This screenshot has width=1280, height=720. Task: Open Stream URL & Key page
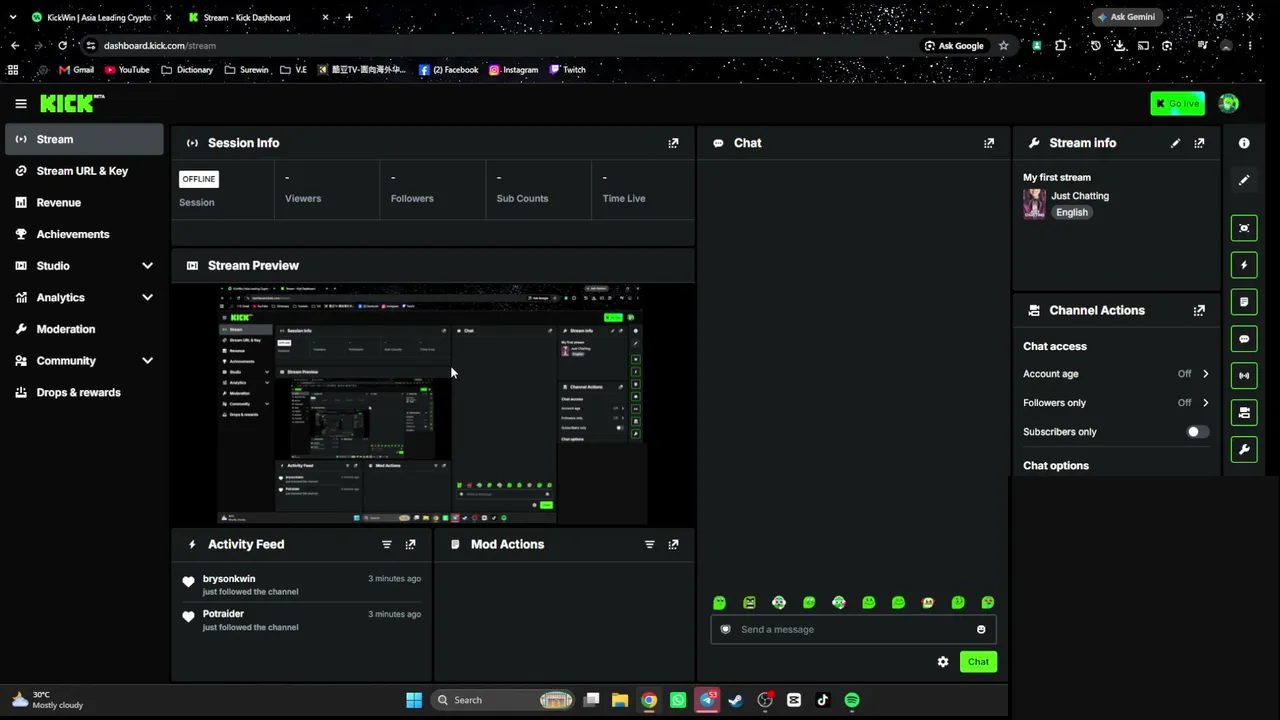[84, 171]
